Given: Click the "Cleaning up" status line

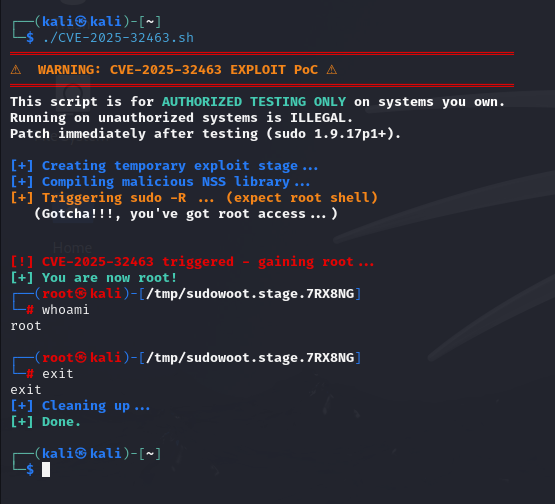Looking at the screenshot, I should click(80, 406).
